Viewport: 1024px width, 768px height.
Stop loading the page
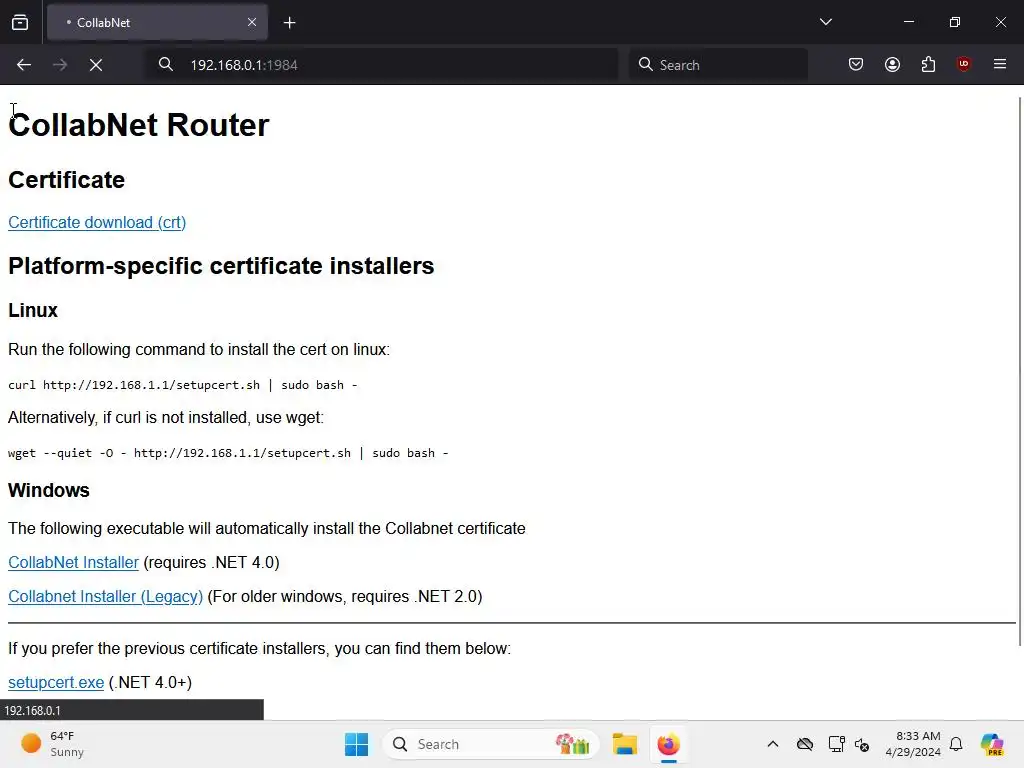[x=96, y=65]
